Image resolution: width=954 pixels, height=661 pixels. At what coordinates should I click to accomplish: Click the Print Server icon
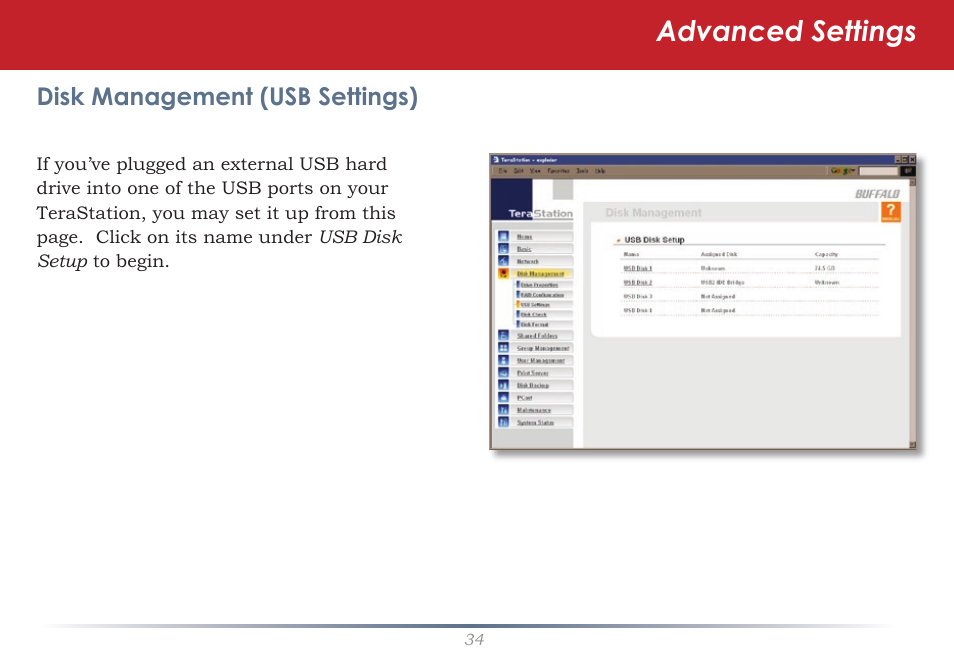(503, 372)
